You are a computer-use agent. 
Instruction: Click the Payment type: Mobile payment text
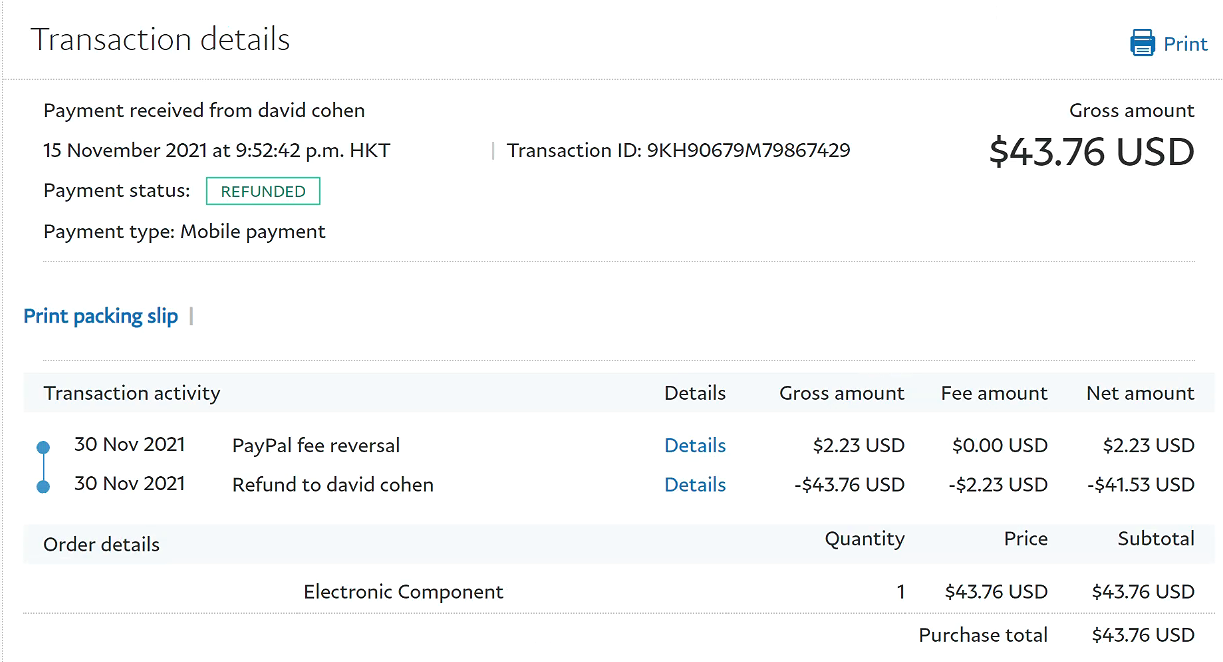coord(184,232)
